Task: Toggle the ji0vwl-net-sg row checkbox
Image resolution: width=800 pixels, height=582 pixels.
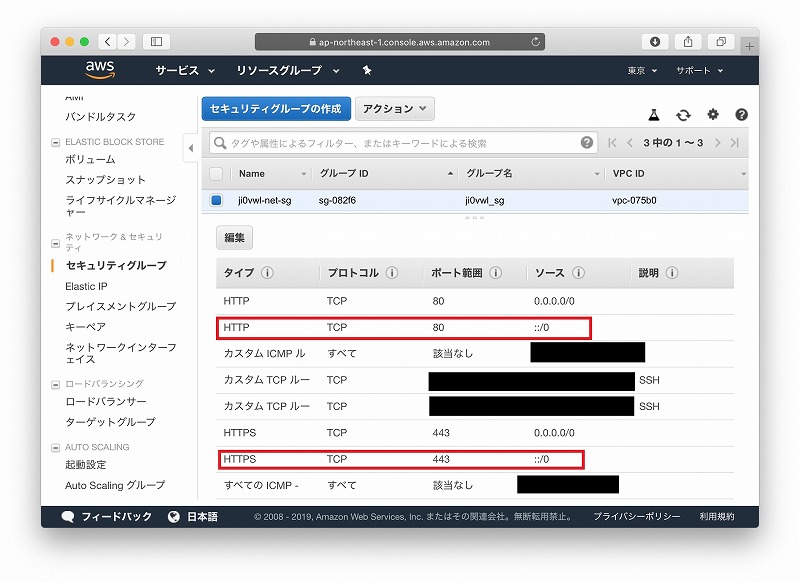Action: 216,200
